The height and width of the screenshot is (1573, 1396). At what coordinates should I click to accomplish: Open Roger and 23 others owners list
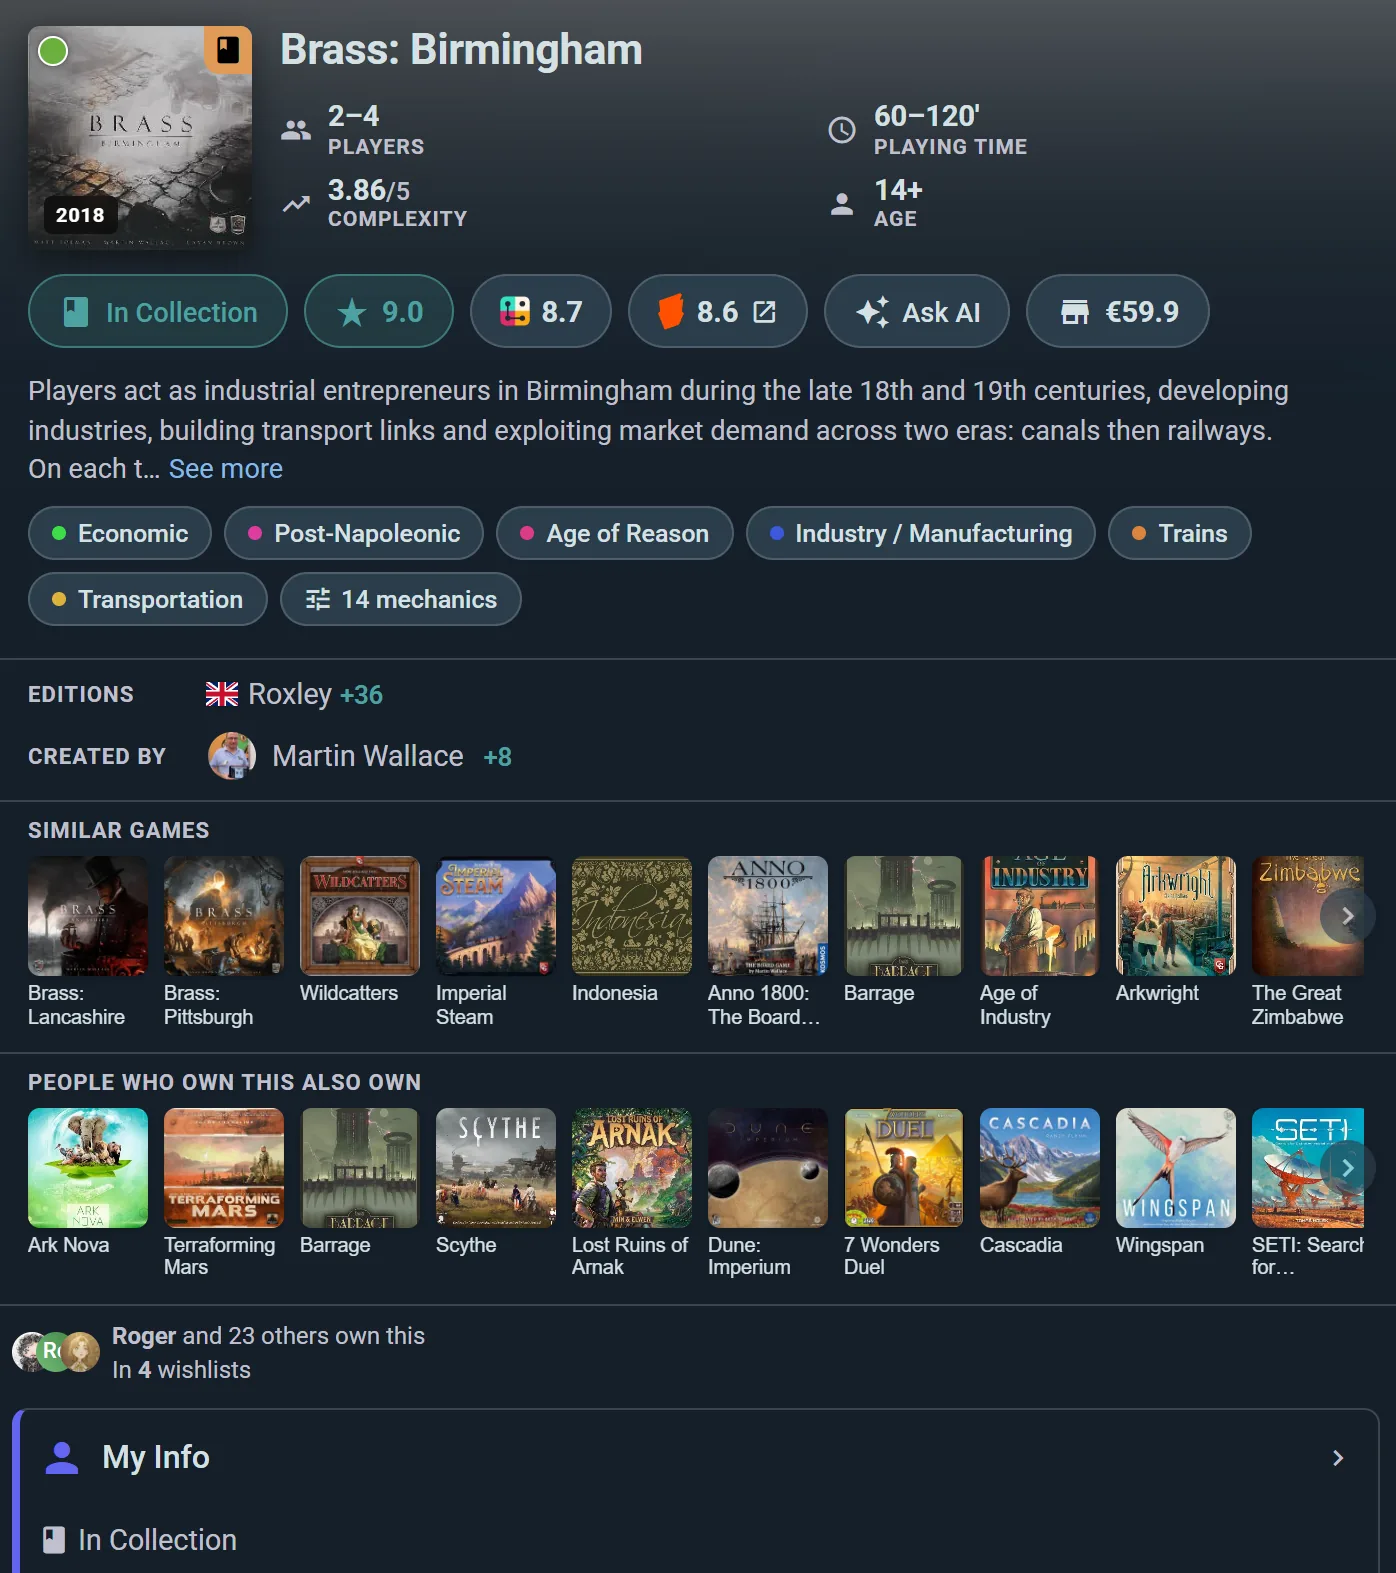point(268,1336)
